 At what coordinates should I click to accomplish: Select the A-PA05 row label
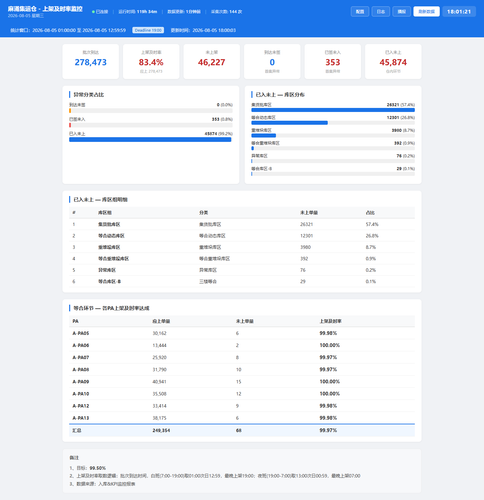(x=81, y=333)
